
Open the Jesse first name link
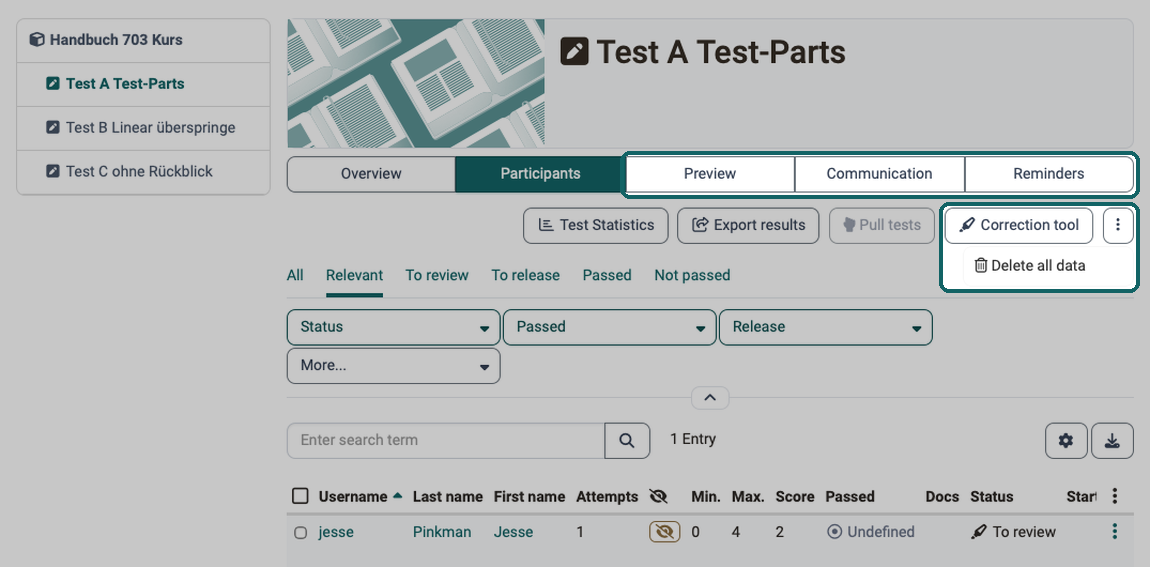click(x=513, y=532)
